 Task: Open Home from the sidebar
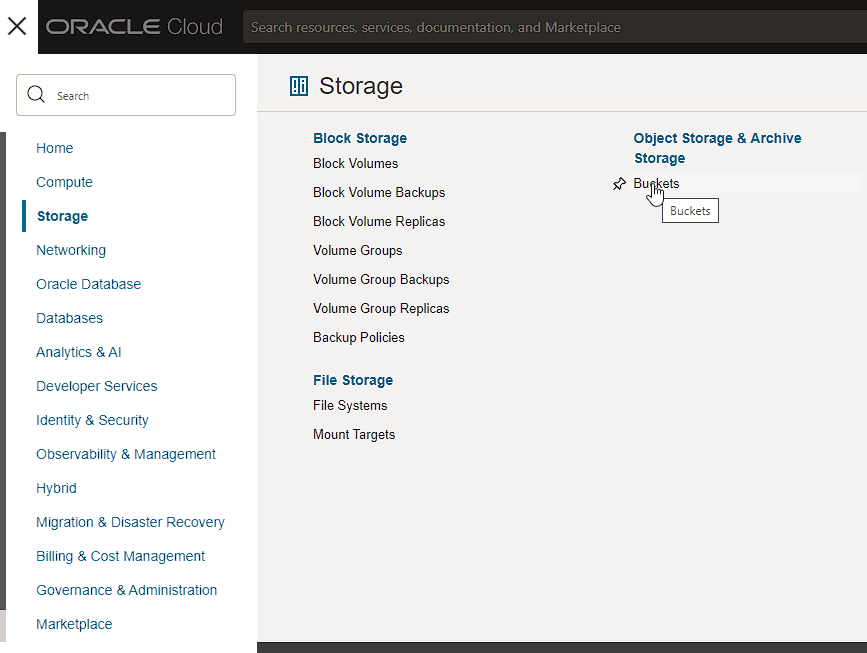[x=54, y=148]
